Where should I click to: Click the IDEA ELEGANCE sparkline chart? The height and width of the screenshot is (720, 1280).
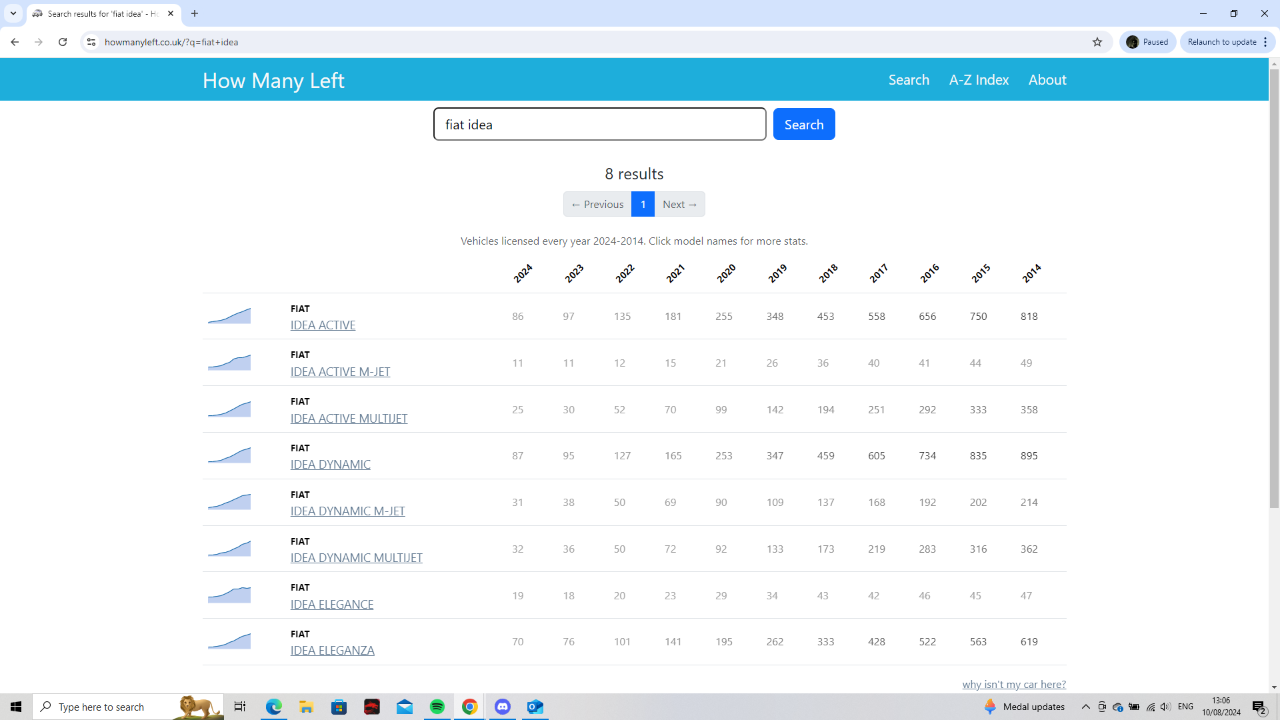[x=229, y=595]
